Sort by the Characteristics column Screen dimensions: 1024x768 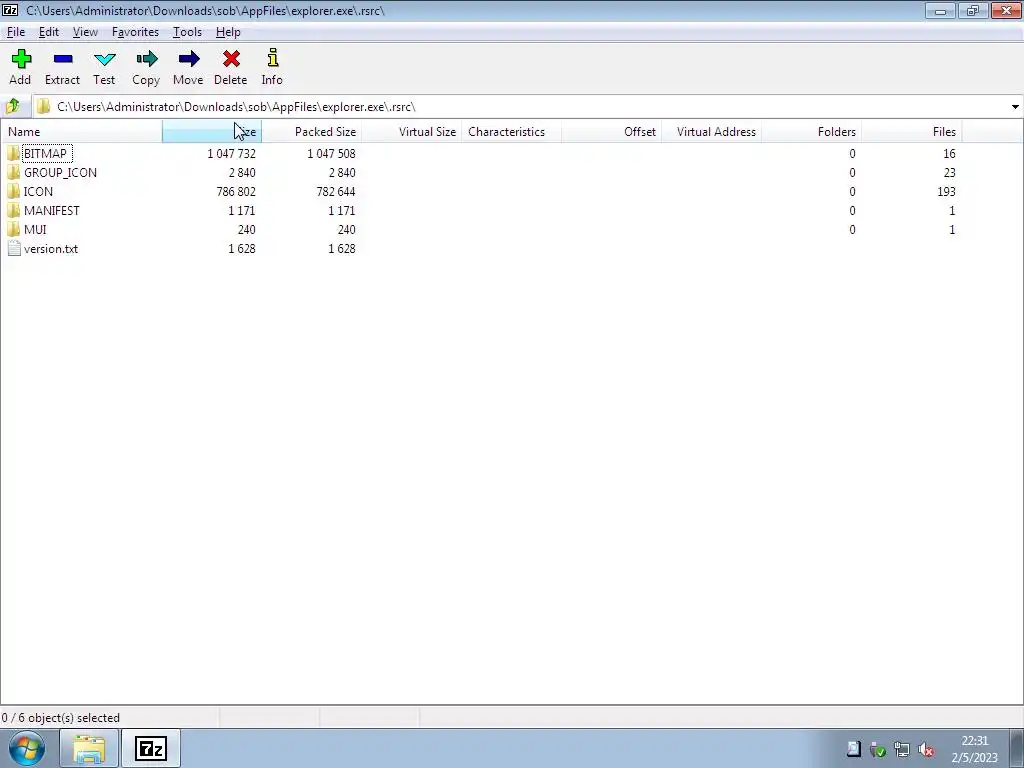pos(511,131)
